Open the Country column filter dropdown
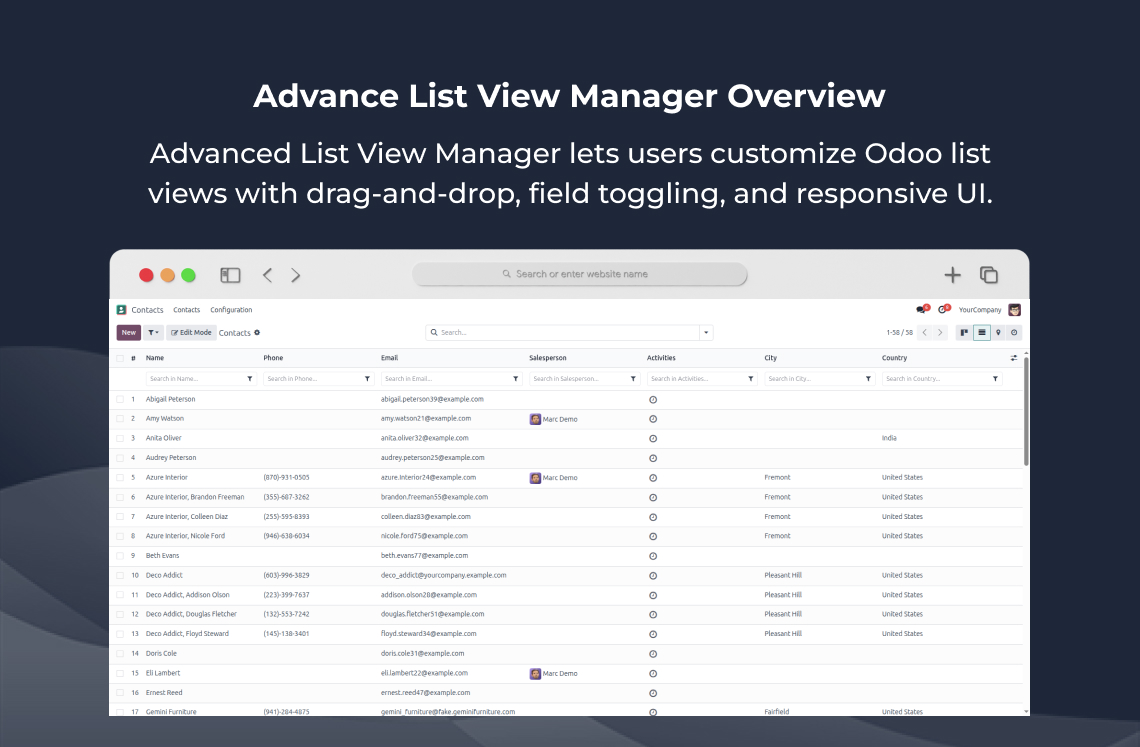This screenshot has height=747, width=1140. (x=995, y=379)
